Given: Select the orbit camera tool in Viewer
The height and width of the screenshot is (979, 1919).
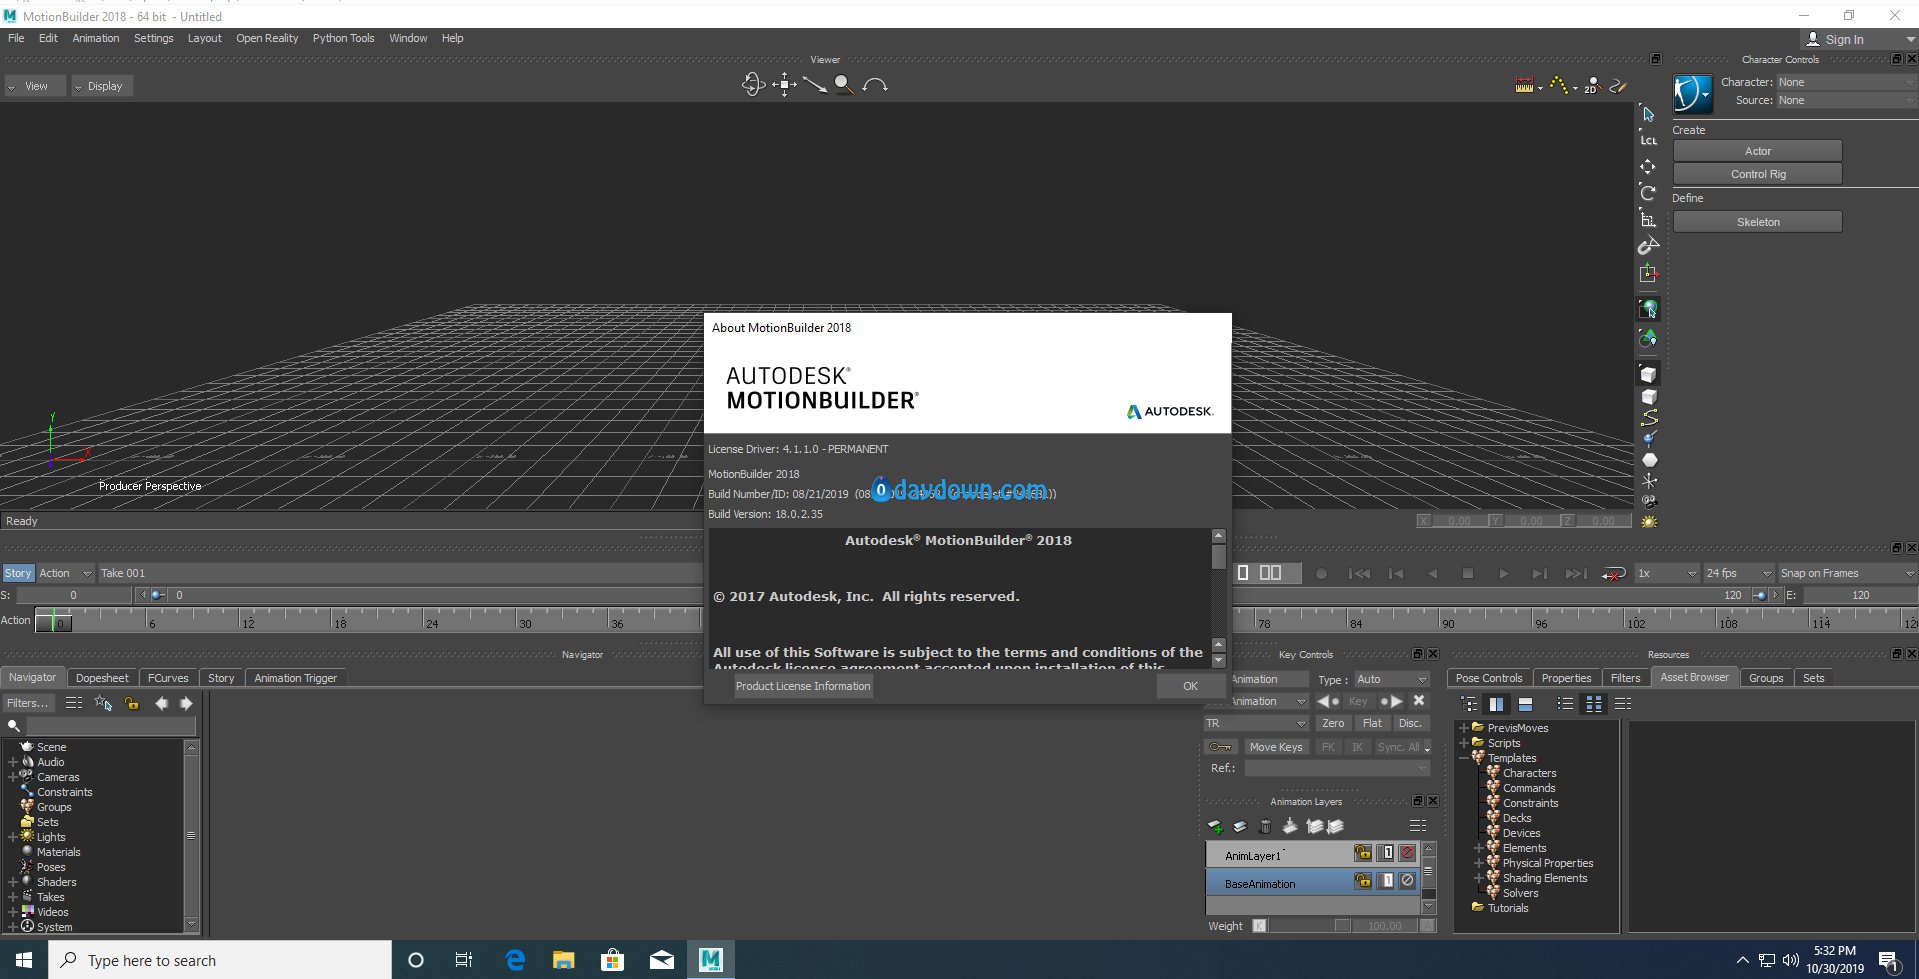Looking at the screenshot, I should 753,85.
